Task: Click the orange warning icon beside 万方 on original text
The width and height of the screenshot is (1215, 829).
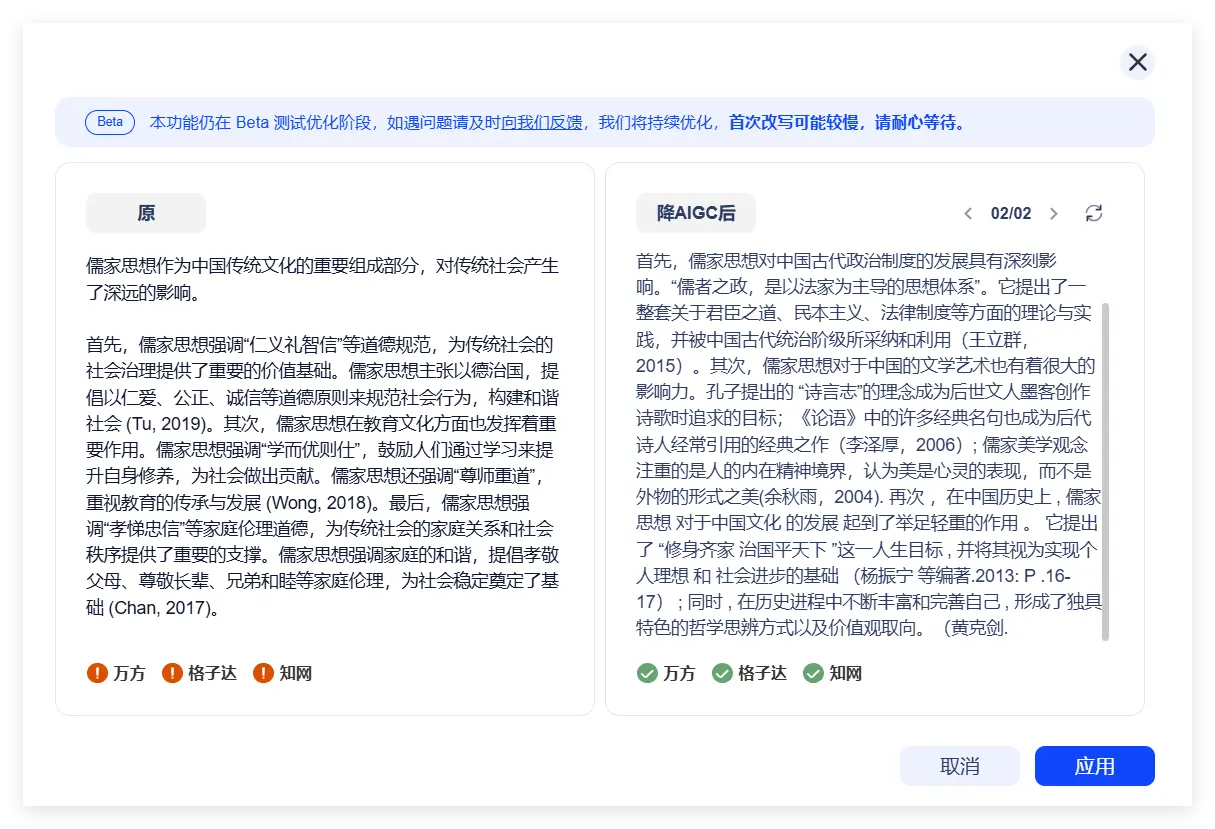Action: point(97,673)
